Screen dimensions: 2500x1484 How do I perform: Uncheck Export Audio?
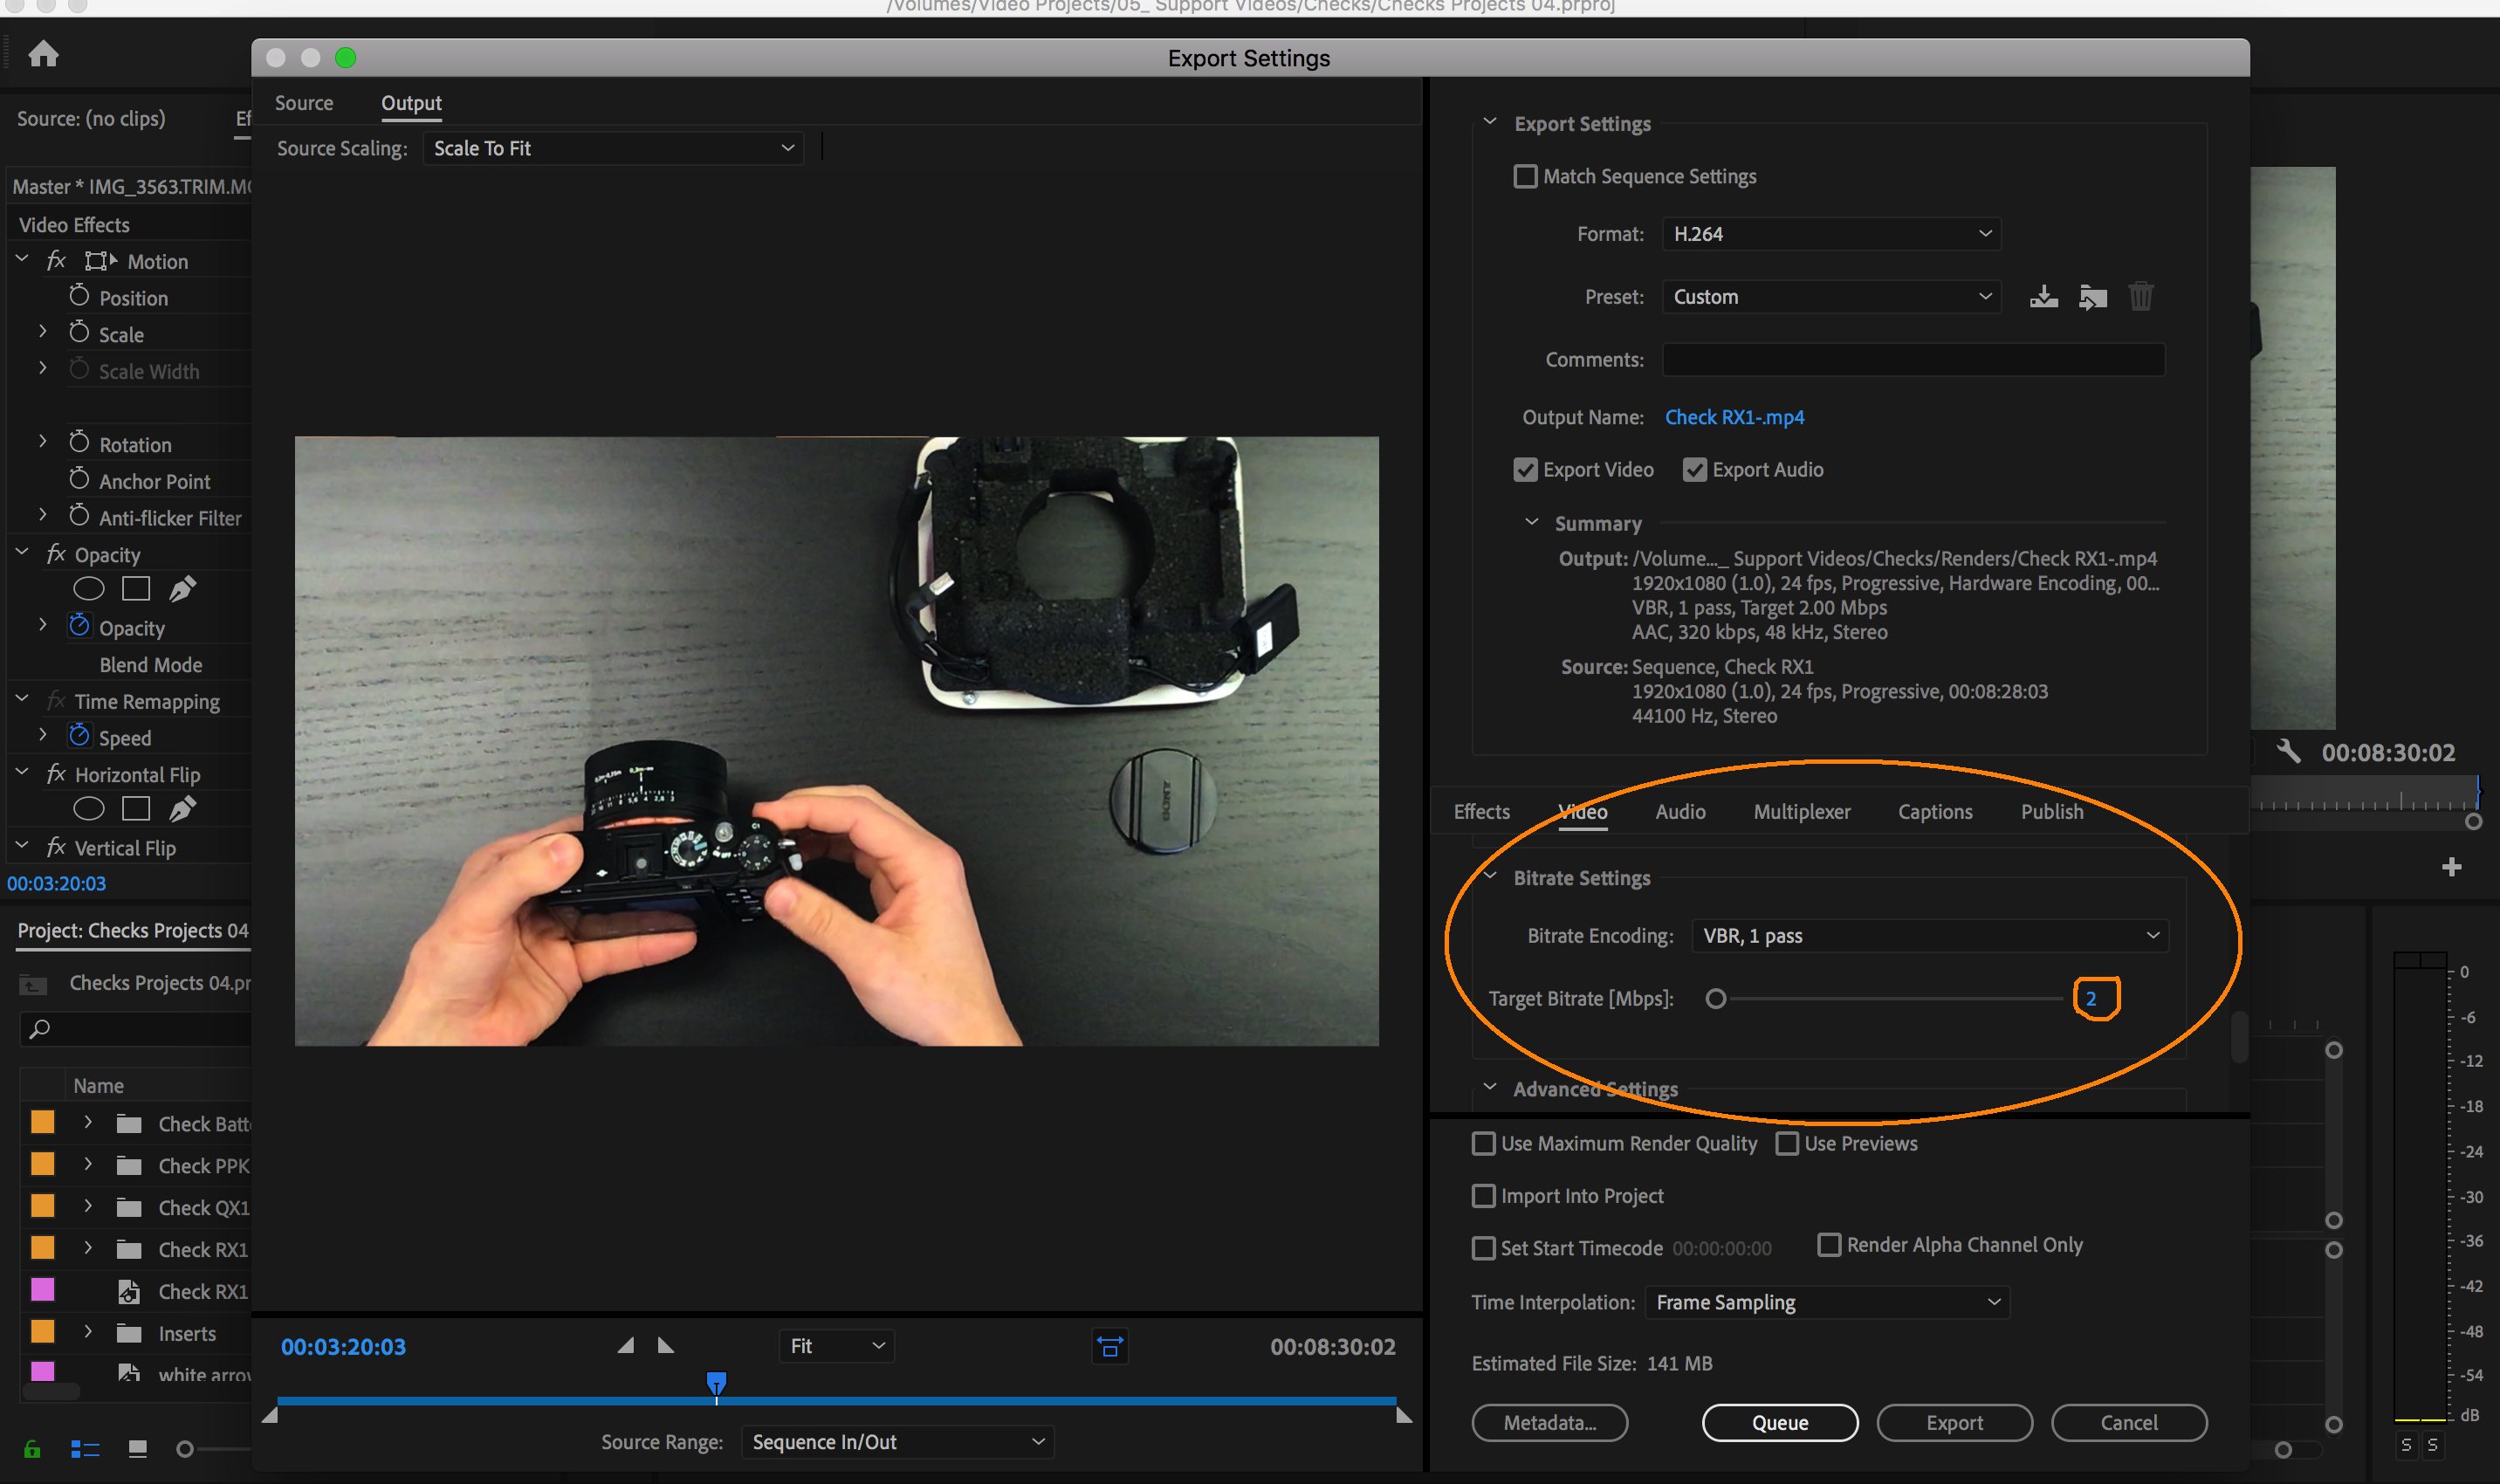[x=1694, y=469]
